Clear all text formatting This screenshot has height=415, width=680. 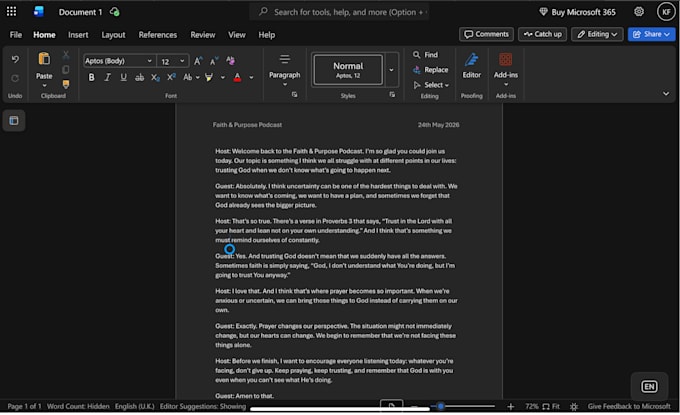pyautogui.click(x=230, y=61)
